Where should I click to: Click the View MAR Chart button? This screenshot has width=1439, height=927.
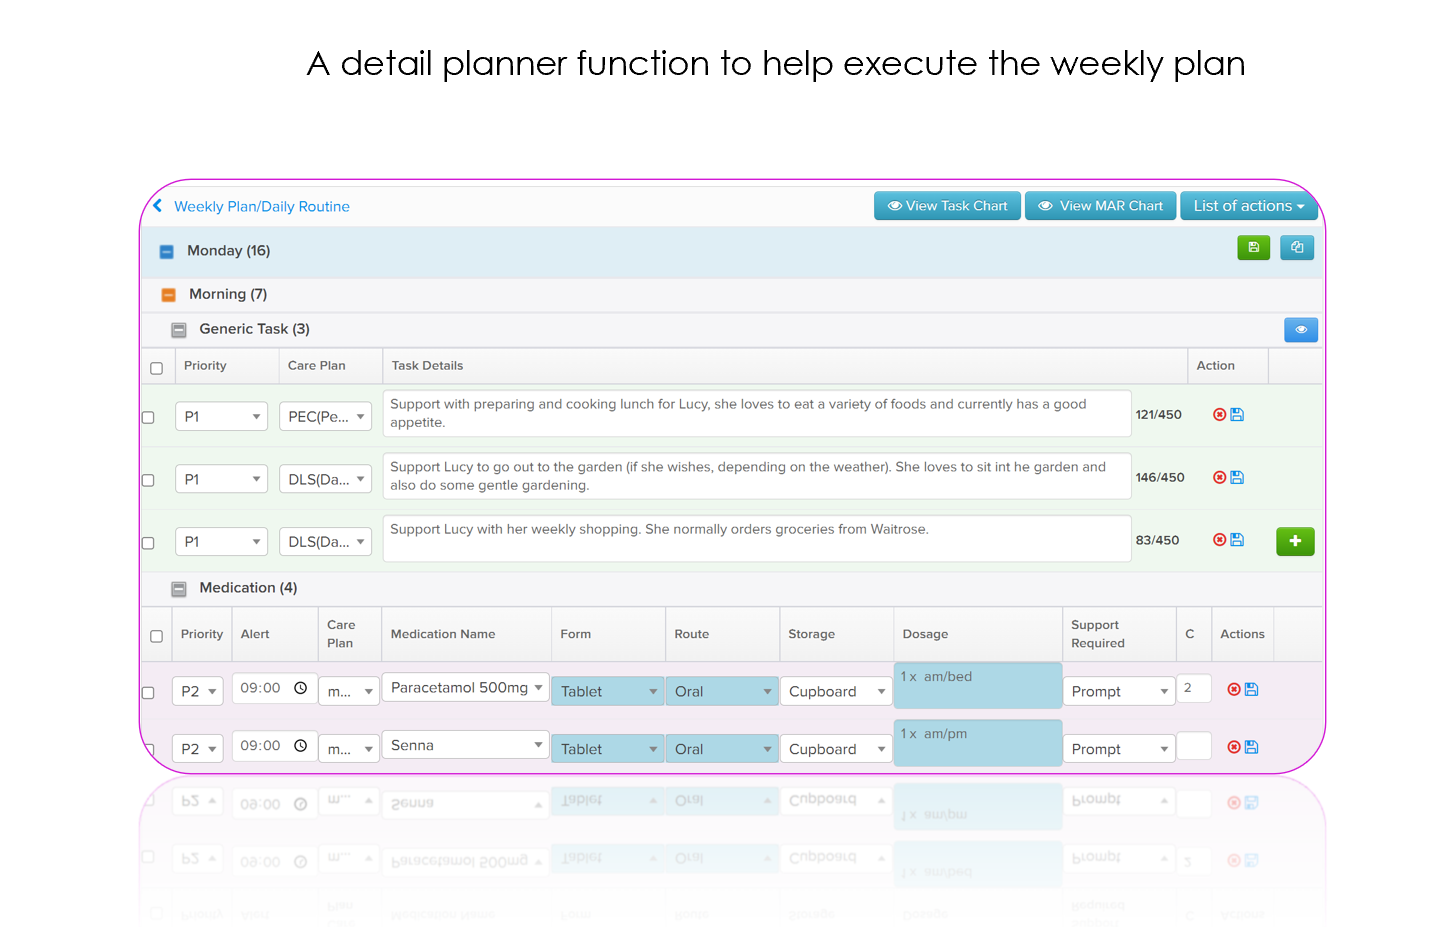[1100, 205]
